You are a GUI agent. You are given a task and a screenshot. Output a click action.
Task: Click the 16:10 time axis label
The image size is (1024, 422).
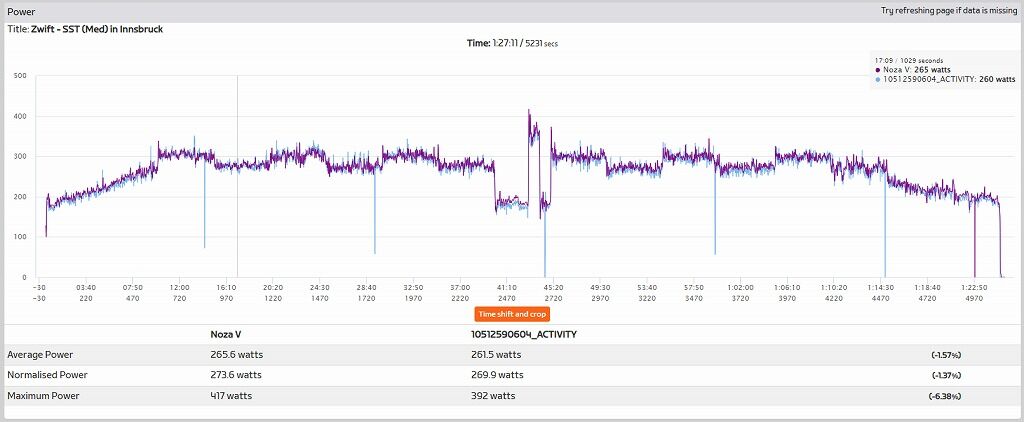pyautogui.click(x=227, y=287)
